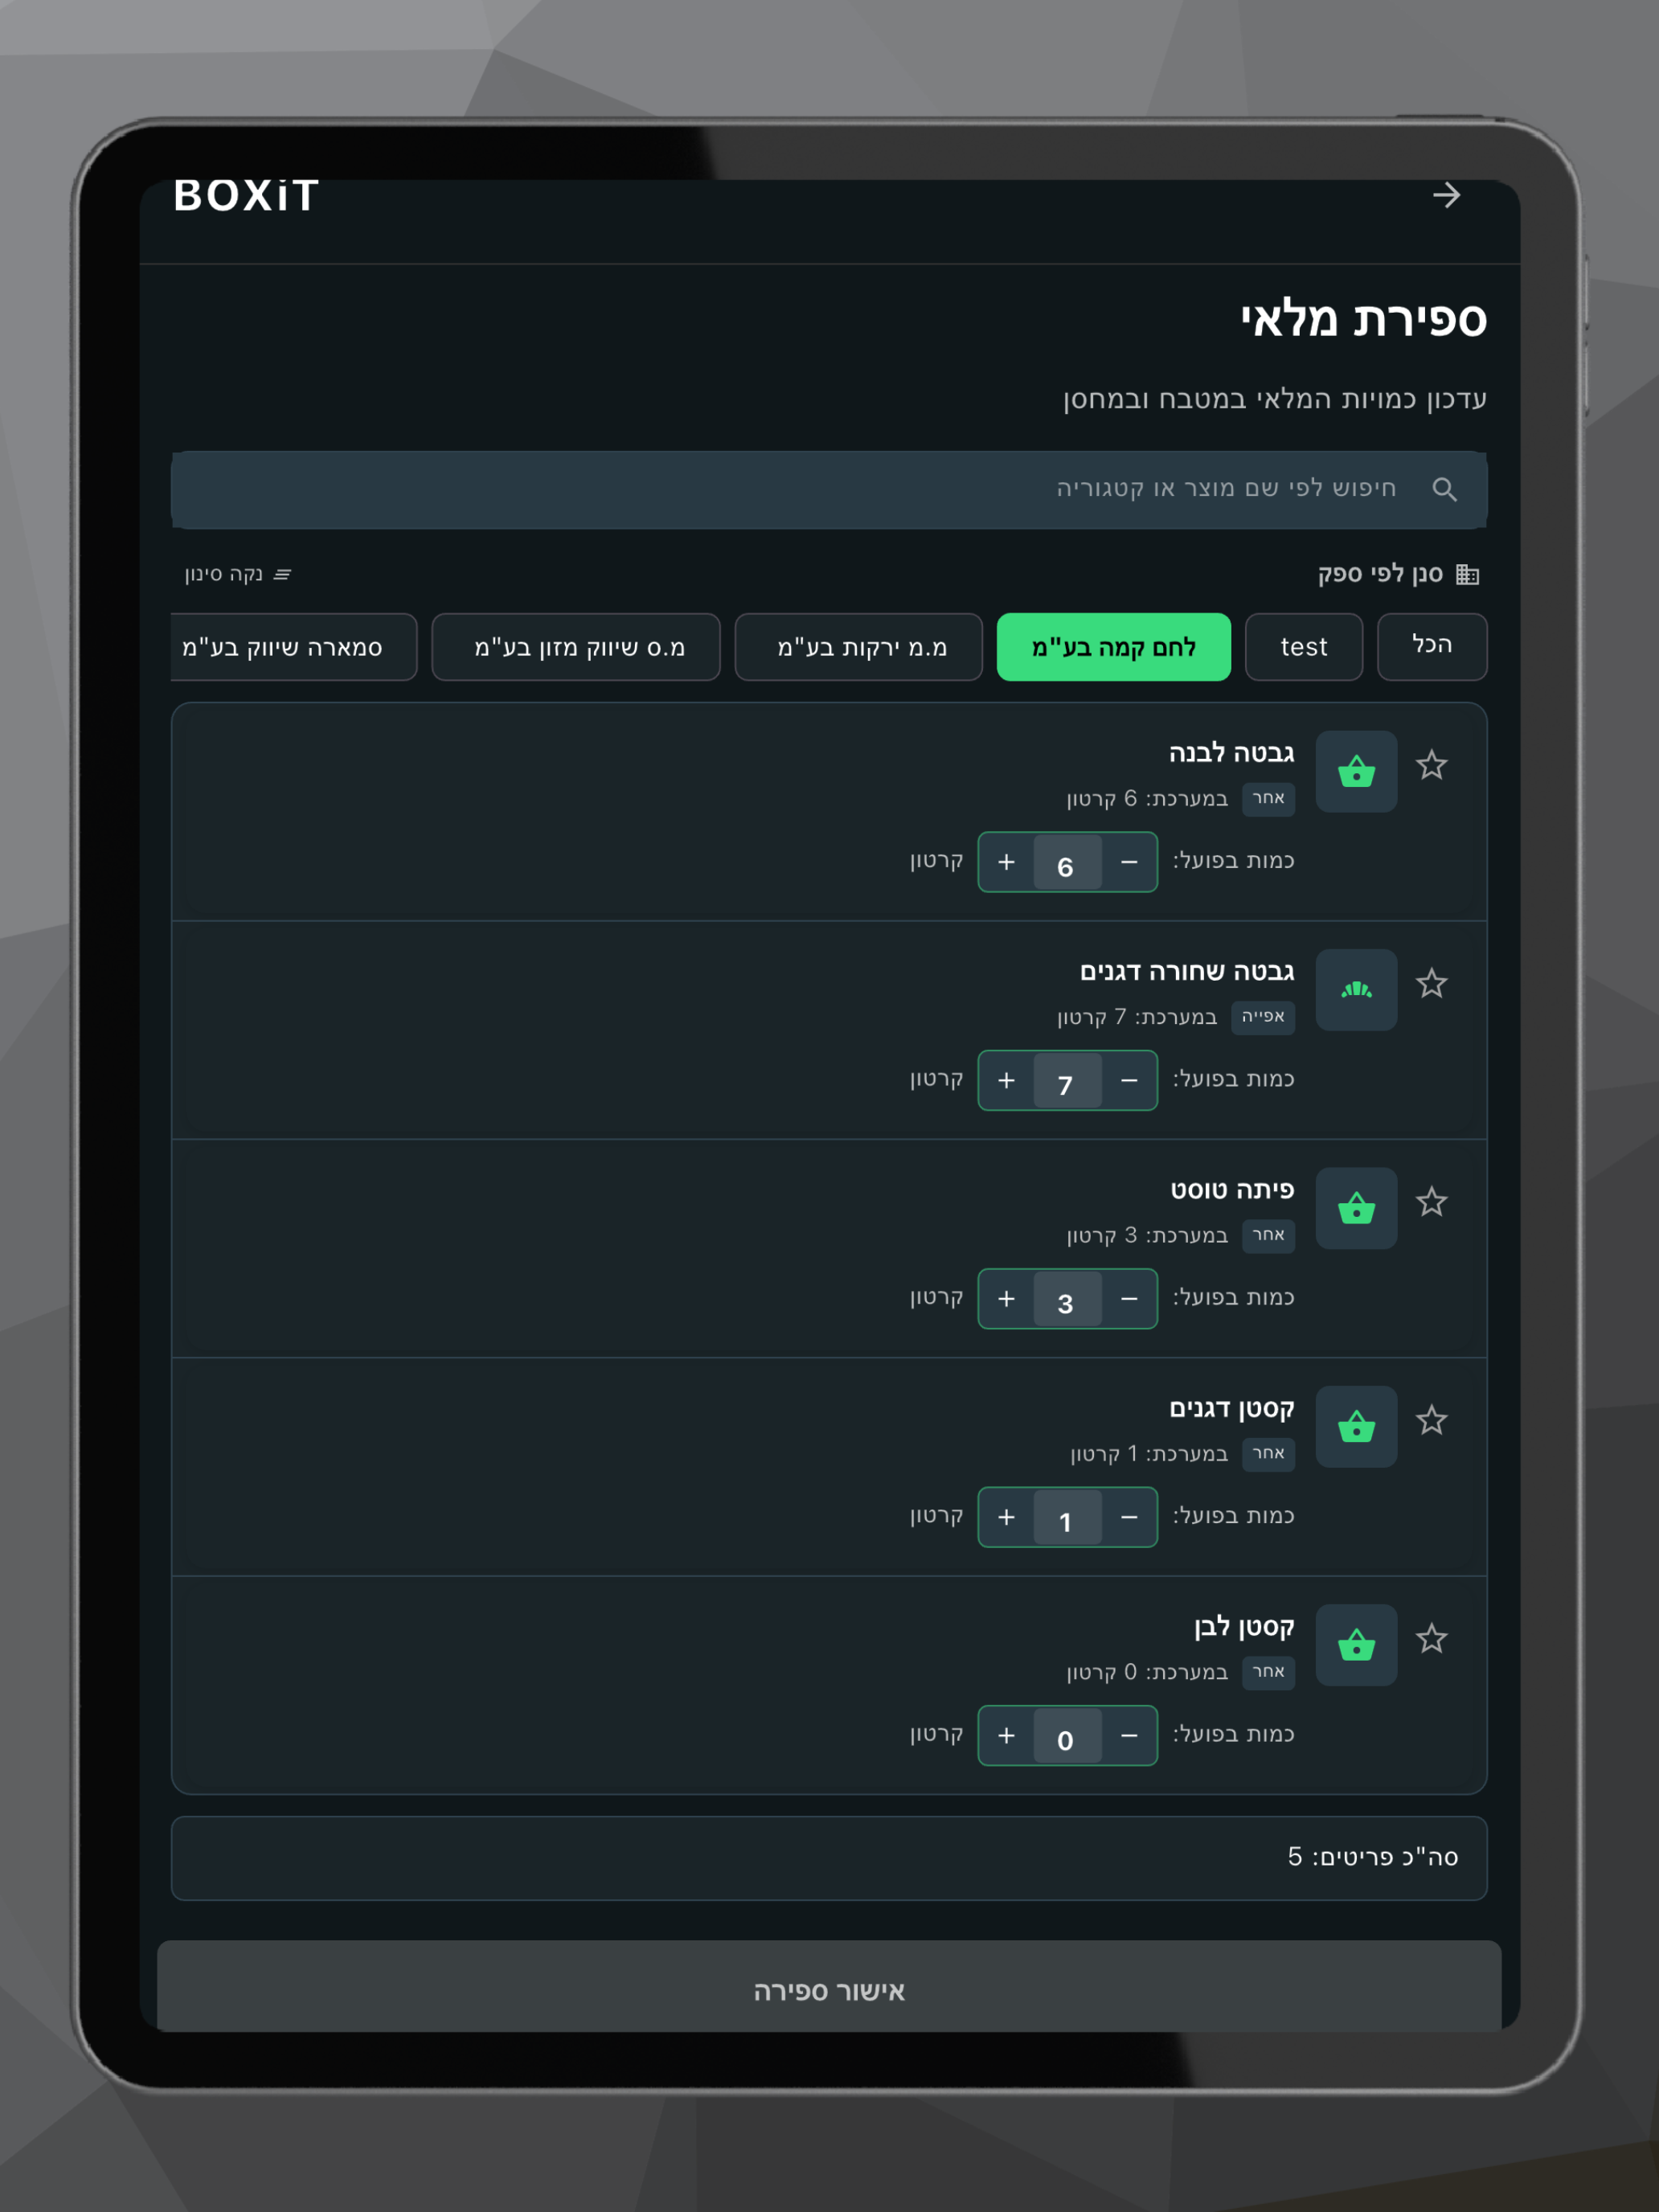Increase quantity of קסטן לבן with plus
This screenshot has width=1659, height=2212.
coord(1006,1735)
